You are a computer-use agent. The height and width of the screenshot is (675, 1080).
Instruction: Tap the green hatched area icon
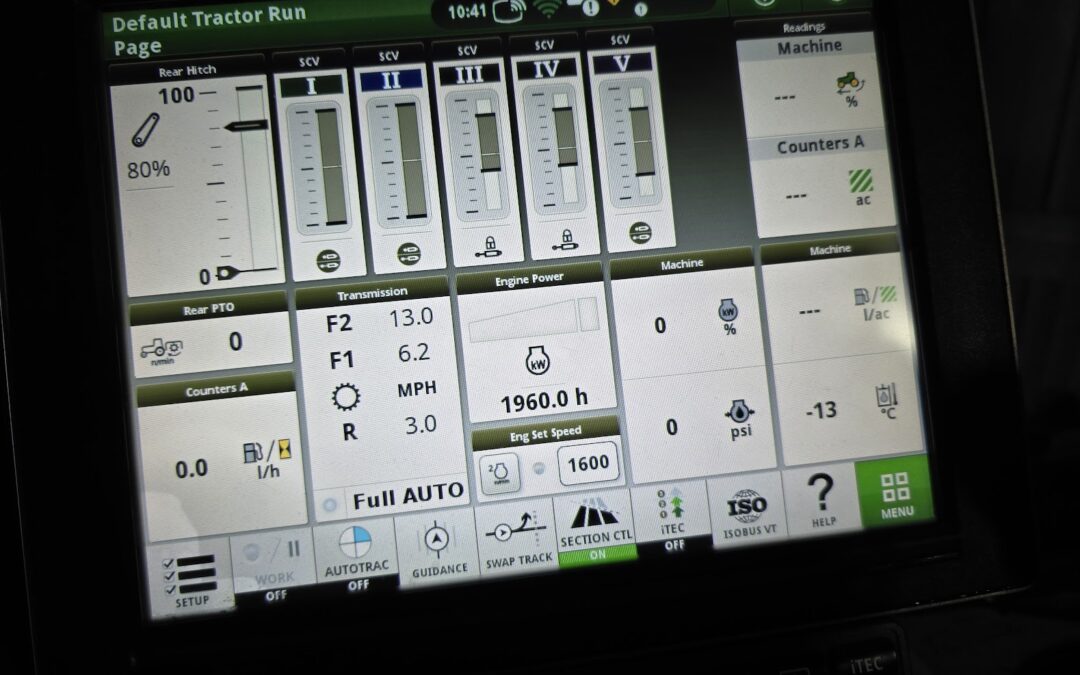click(x=861, y=181)
